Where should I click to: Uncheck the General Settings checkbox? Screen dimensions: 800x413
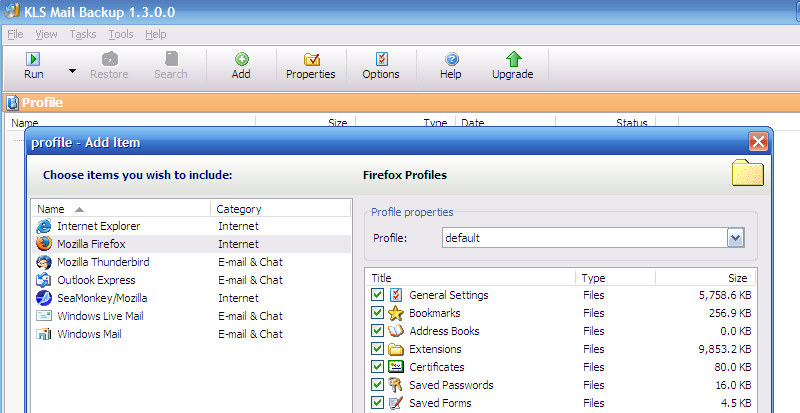[378, 295]
